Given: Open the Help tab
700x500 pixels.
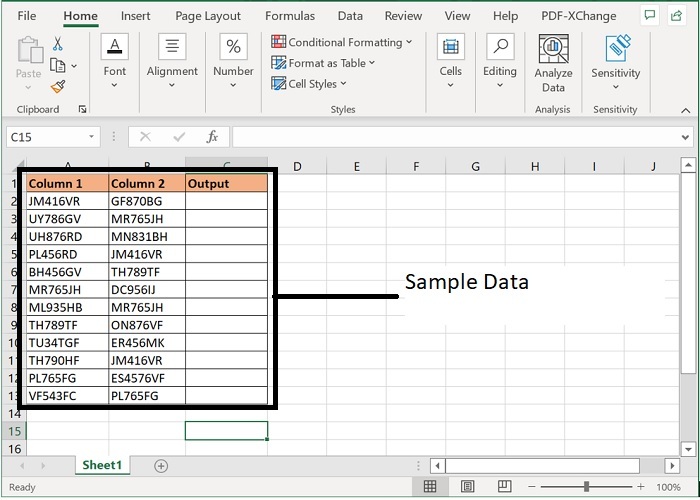Looking at the screenshot, I should pos(505,16).
